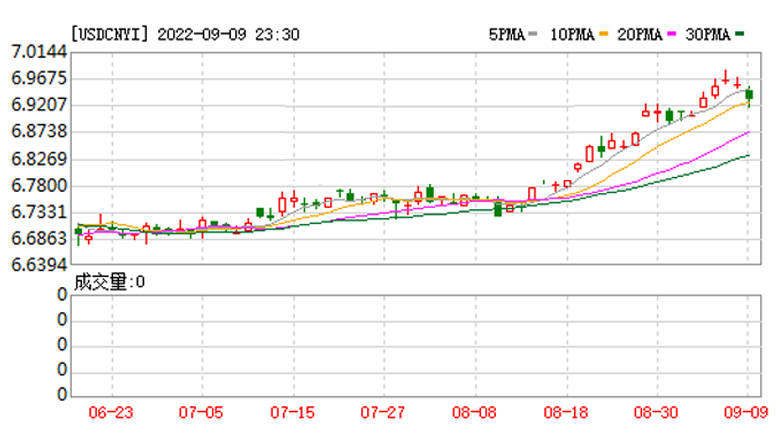Click the 07-05 date label
This screenshot has height=439, width=780.
pos(201,412)
